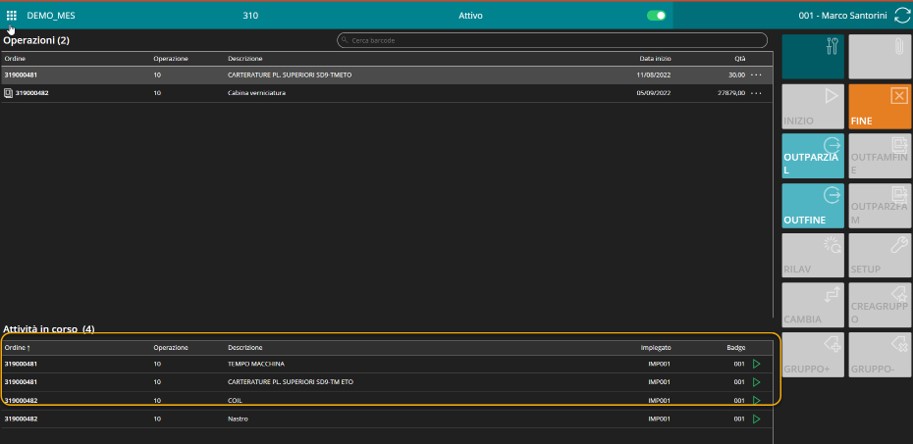Screen dimensions: 913x444
Task: Open more options for Cabina verniciatura row
Action: (756, 93)
